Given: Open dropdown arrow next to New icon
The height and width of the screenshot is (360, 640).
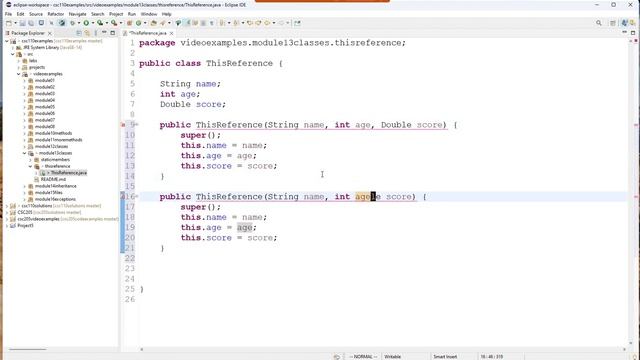Looking at the screenshot, I should pos(15,23).
